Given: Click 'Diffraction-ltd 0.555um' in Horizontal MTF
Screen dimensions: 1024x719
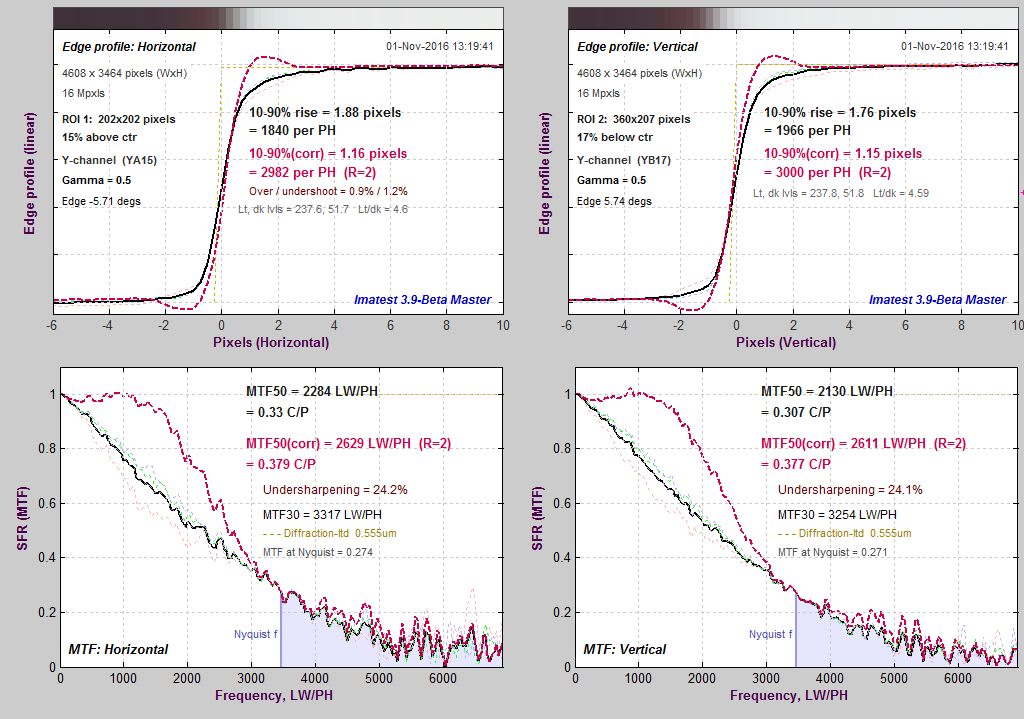Looking at the screenshot, I should pyautogui.click(x=340, y=534).
